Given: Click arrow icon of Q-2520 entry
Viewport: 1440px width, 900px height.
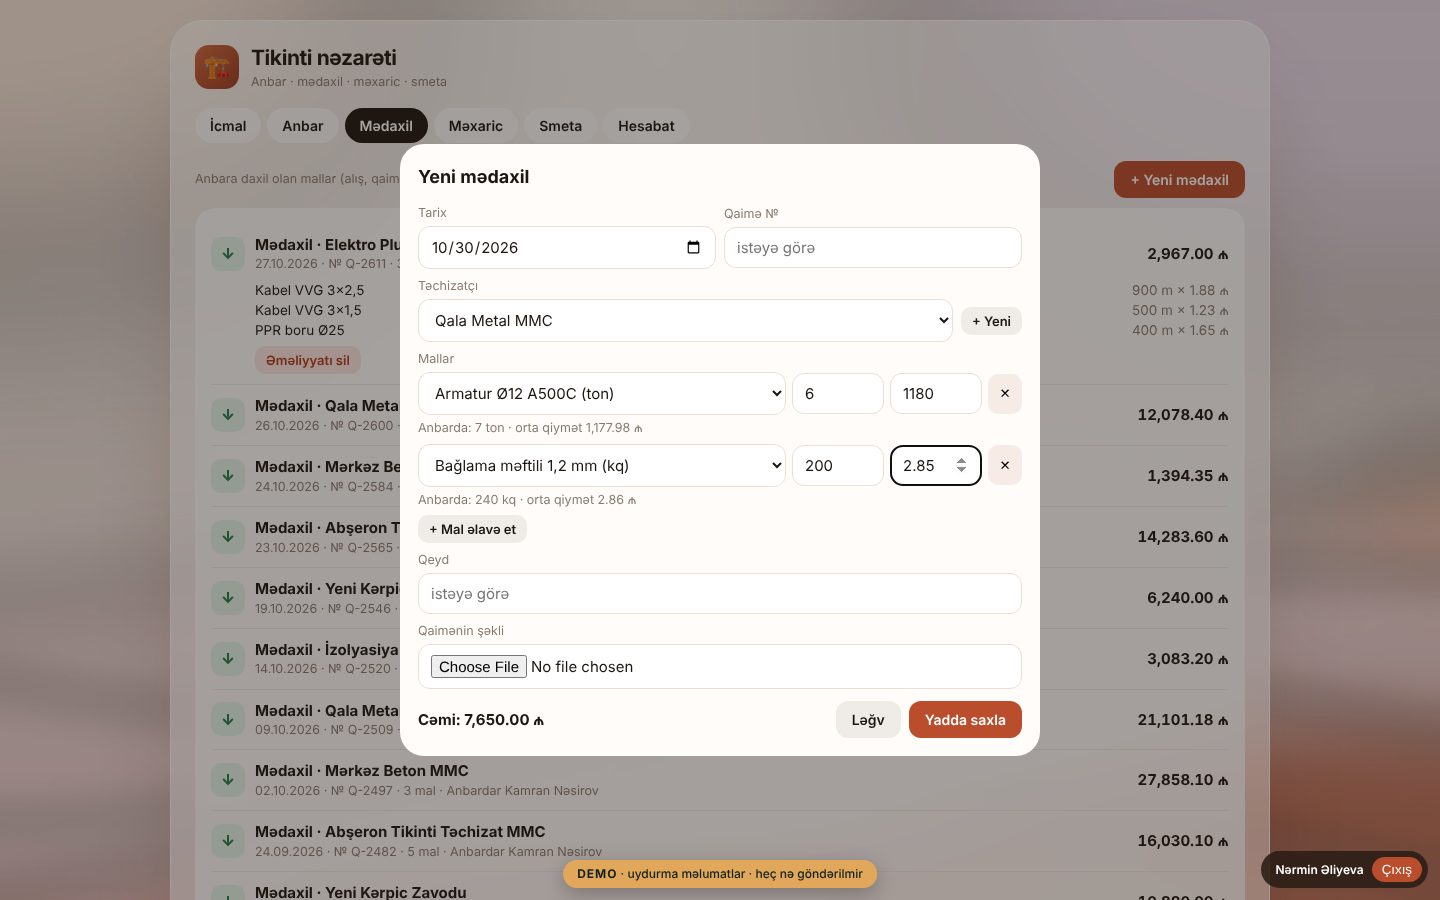Looking at the screenshot, I should tap(228, 658).
